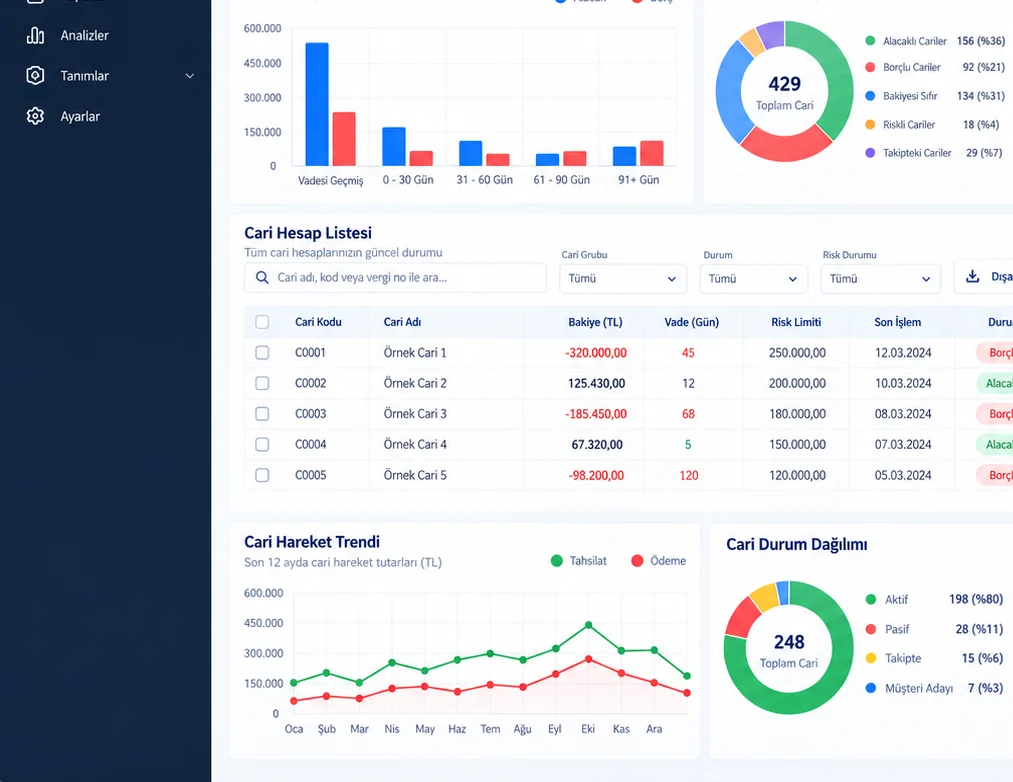Click Borçlu Cariler legend dot
Screen dimensions: 1013x782
click(x=870, y=67)
